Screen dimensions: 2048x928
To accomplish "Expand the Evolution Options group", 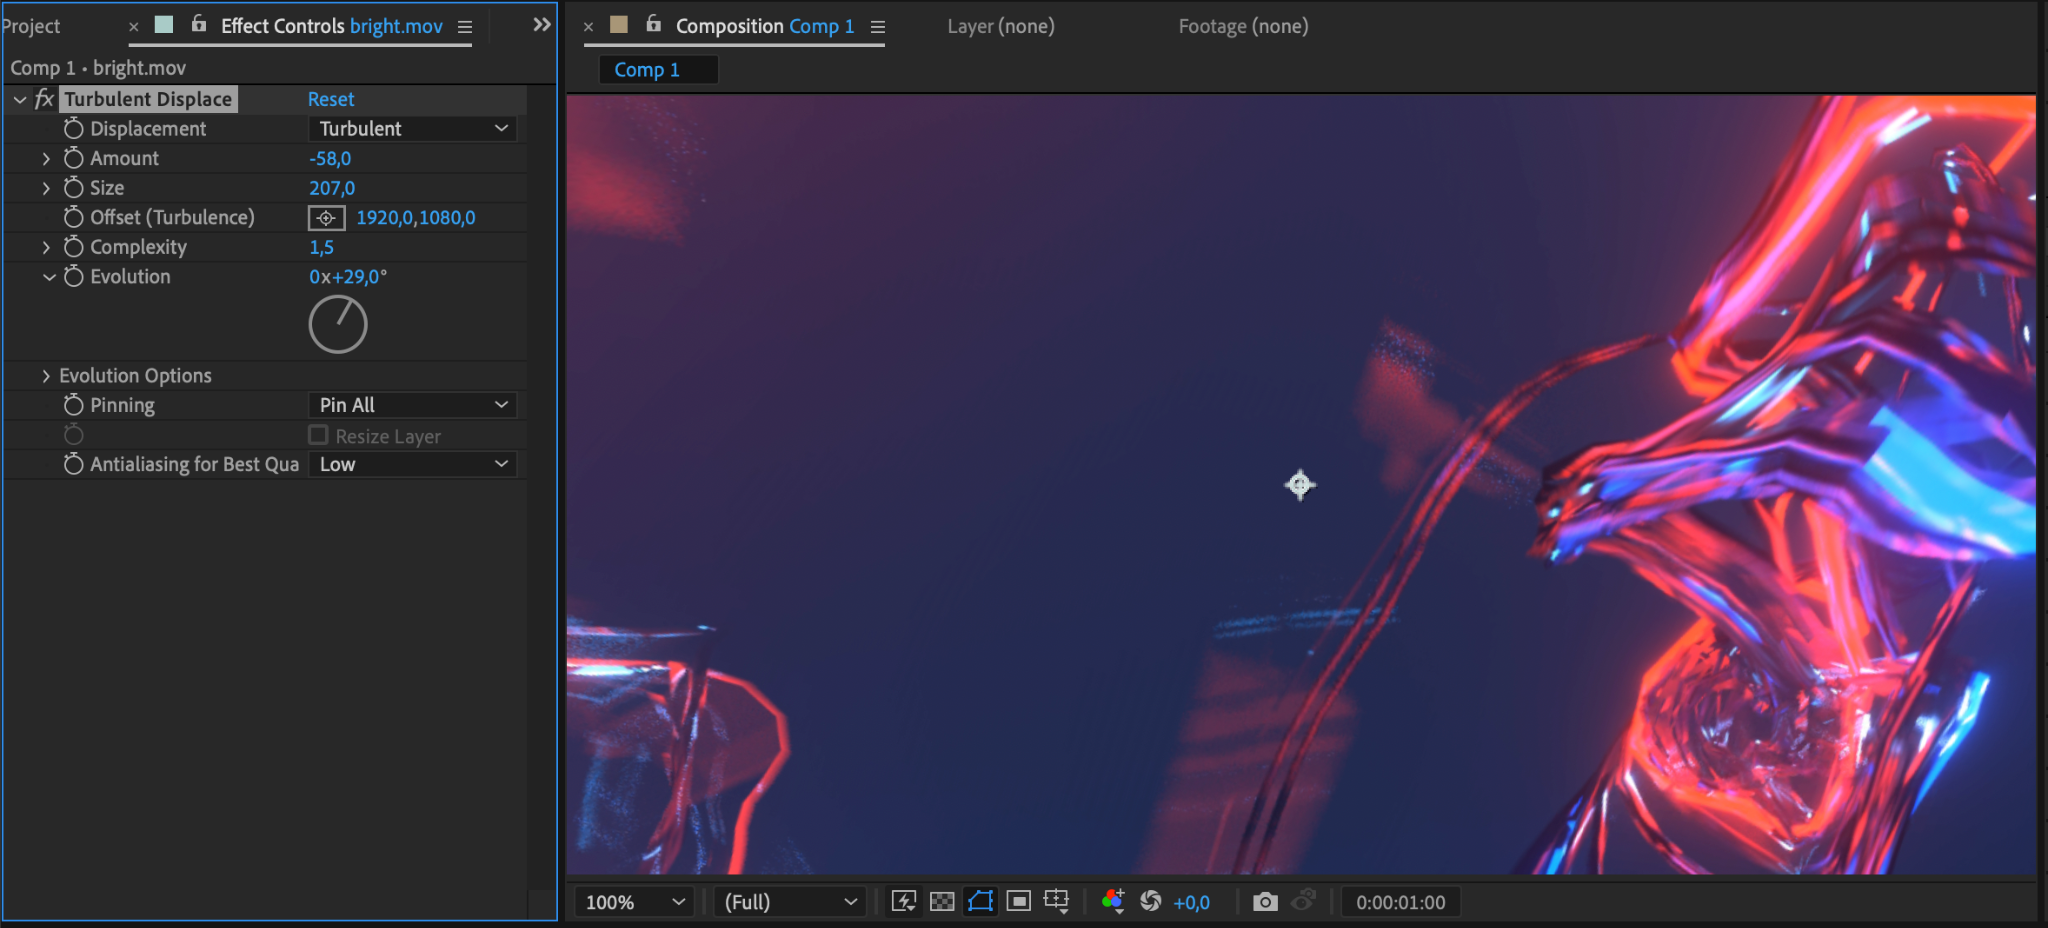I will point(46,376).
